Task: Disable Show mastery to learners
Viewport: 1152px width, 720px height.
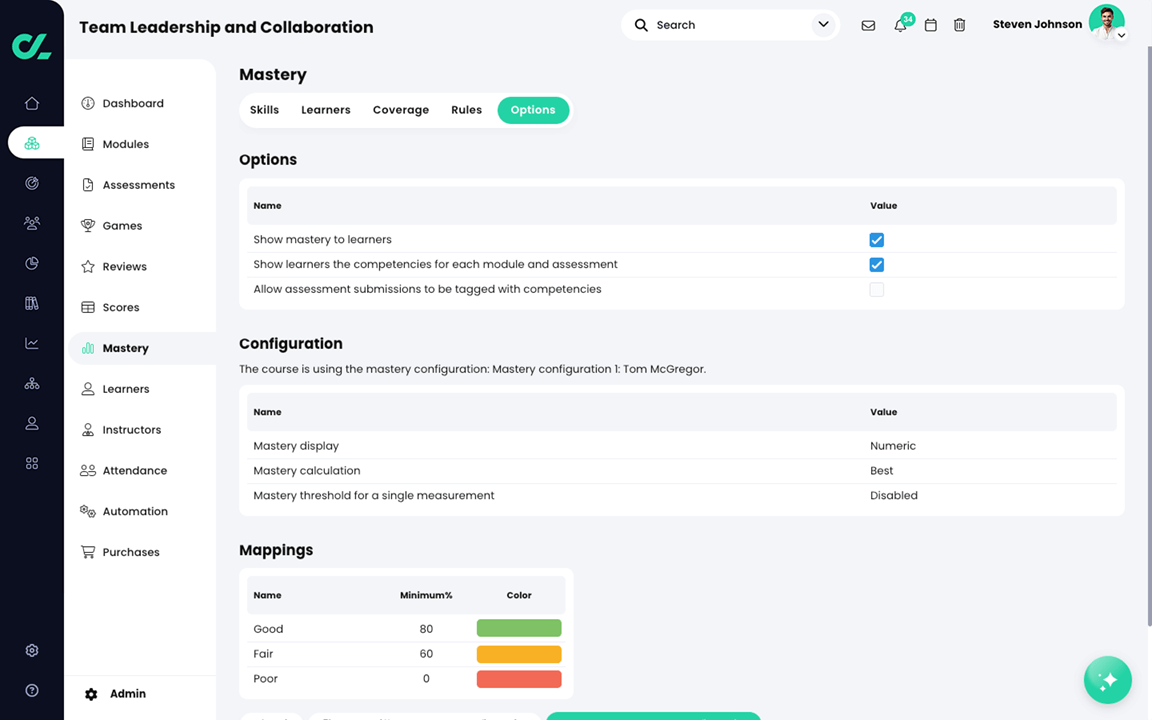Action: click(877, 240)
